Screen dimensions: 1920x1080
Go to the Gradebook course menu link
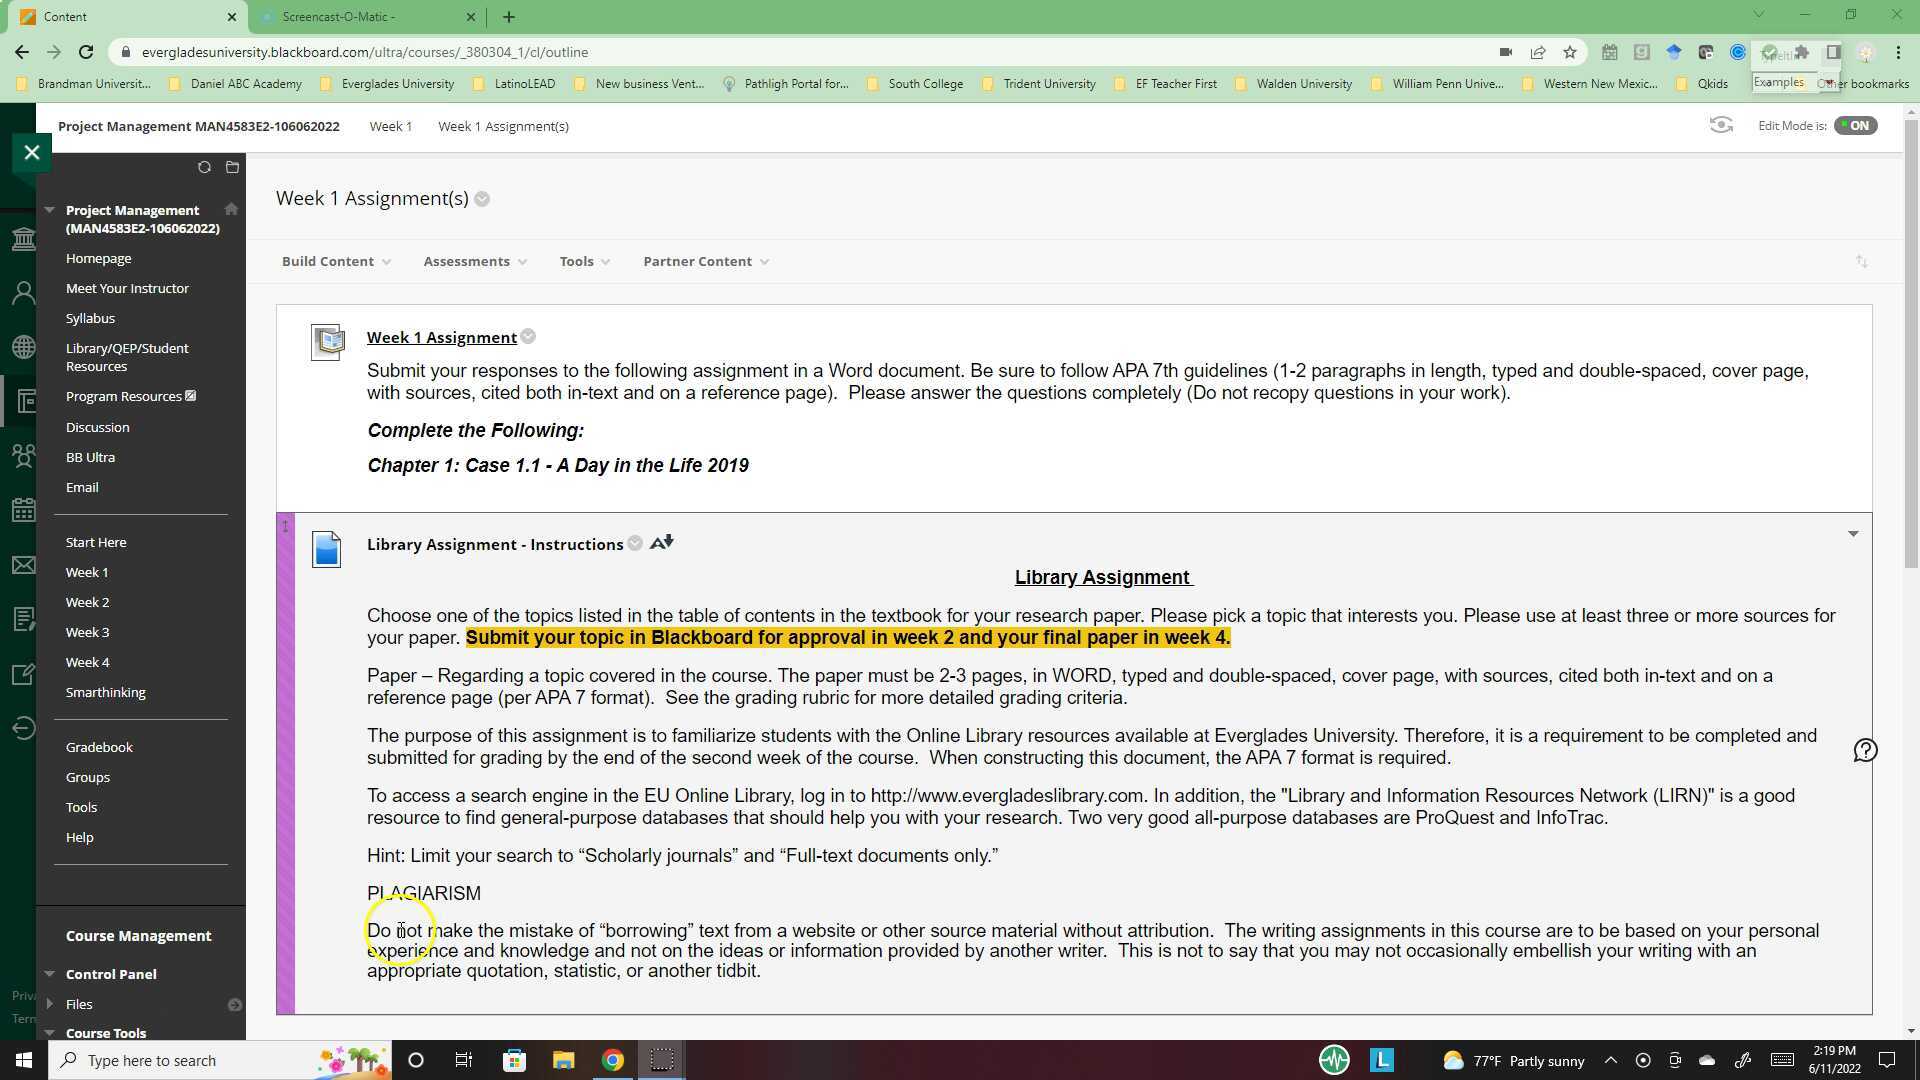(99, 747)
